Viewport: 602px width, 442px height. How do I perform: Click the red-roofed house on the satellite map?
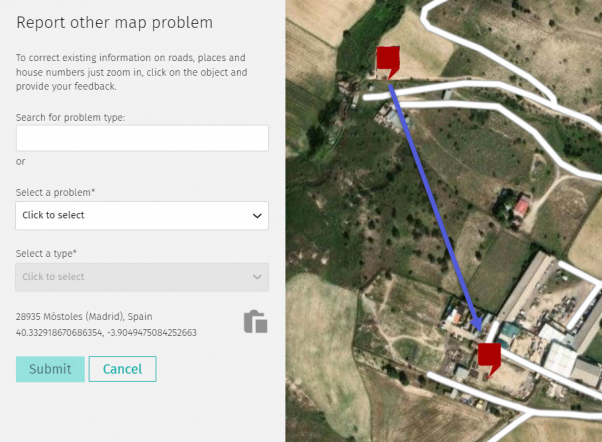pyautogui.click(x=521, y=208)
